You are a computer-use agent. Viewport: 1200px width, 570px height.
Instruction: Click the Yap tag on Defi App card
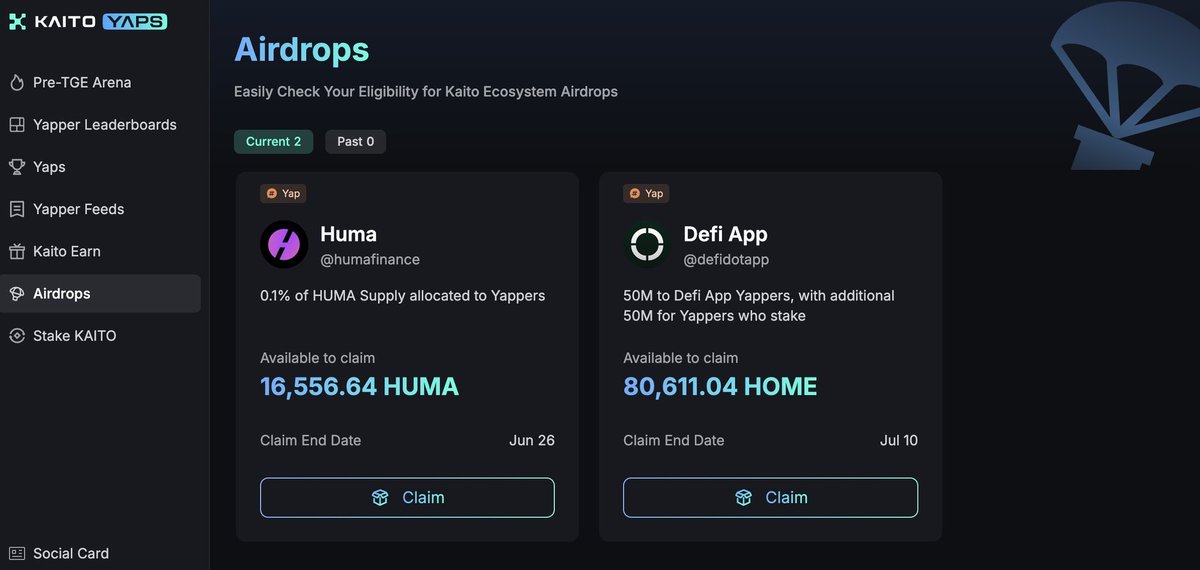[646, 194]
